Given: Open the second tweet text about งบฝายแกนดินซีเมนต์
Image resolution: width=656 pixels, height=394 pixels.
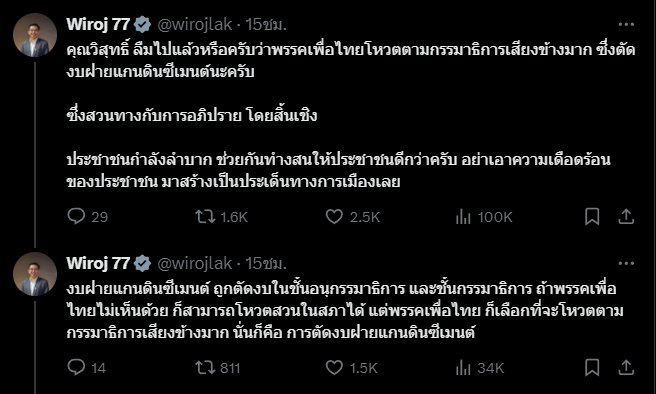Looking at the screenshot, I should 345,311.
